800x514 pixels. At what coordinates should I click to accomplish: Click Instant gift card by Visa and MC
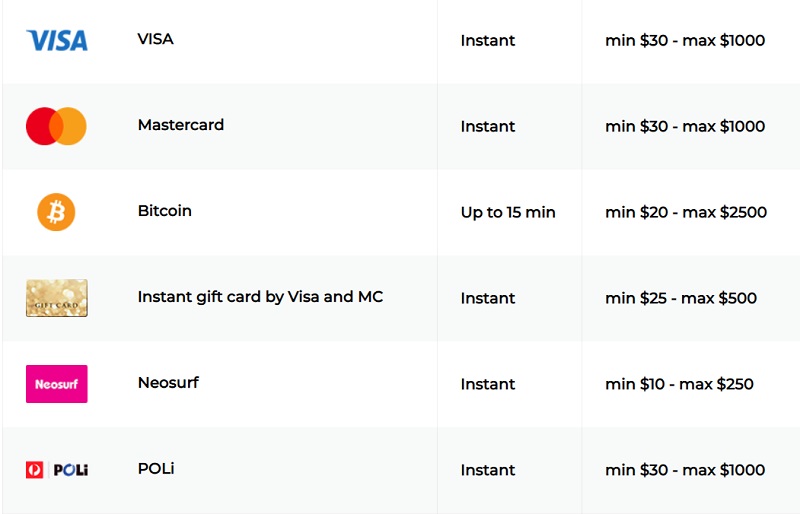(x=260, y=297)
